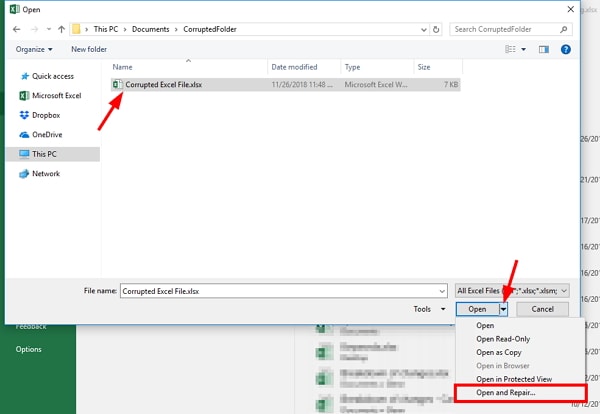This screenshot has height=414, width=600.
Task: Change the view layout icon
Action: [510, 49]
